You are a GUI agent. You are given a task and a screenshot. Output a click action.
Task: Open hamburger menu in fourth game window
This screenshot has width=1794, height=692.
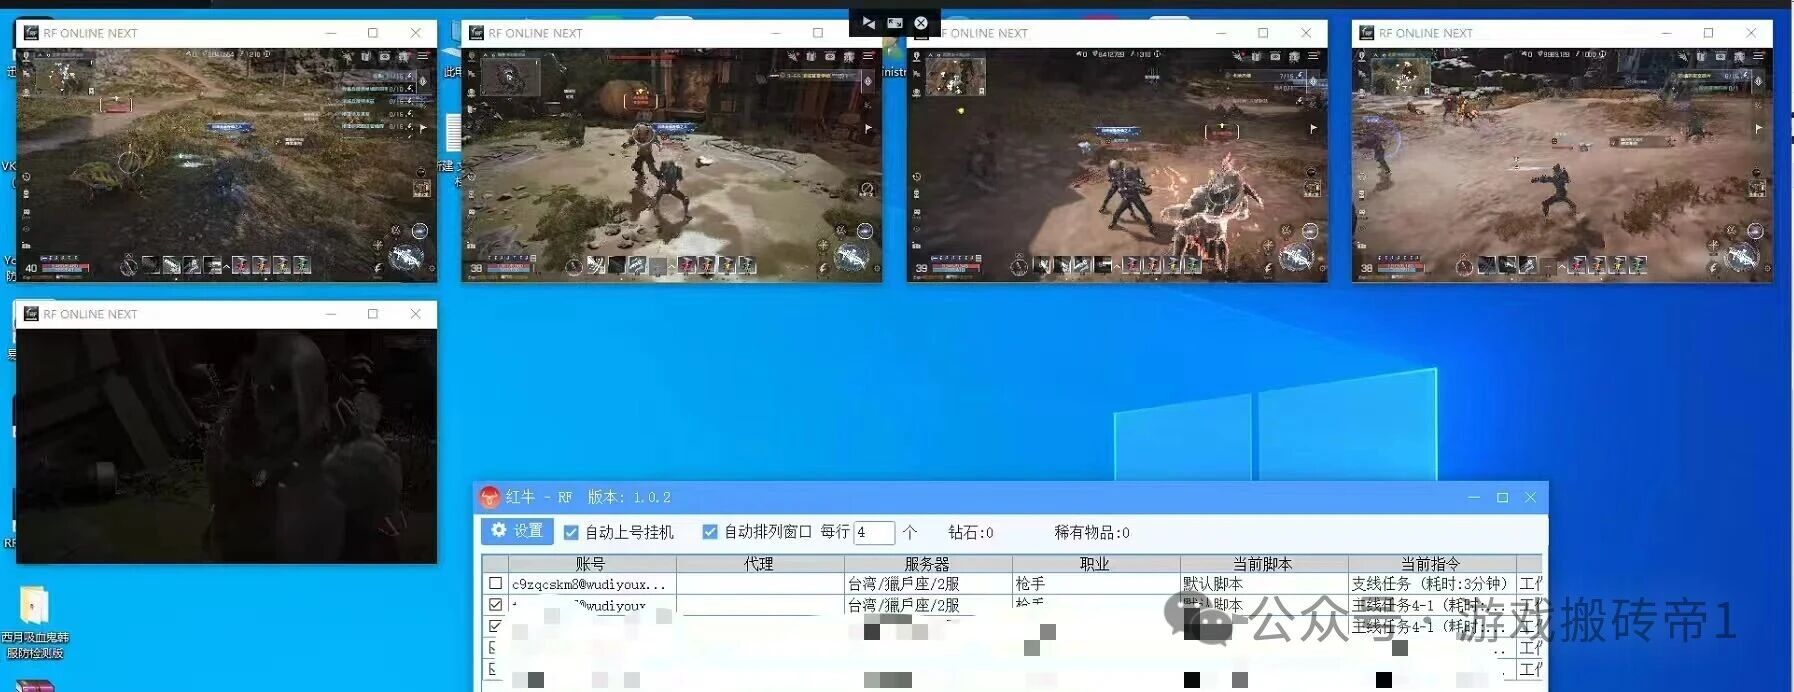pyautogui.click(x=1759, y=57)
